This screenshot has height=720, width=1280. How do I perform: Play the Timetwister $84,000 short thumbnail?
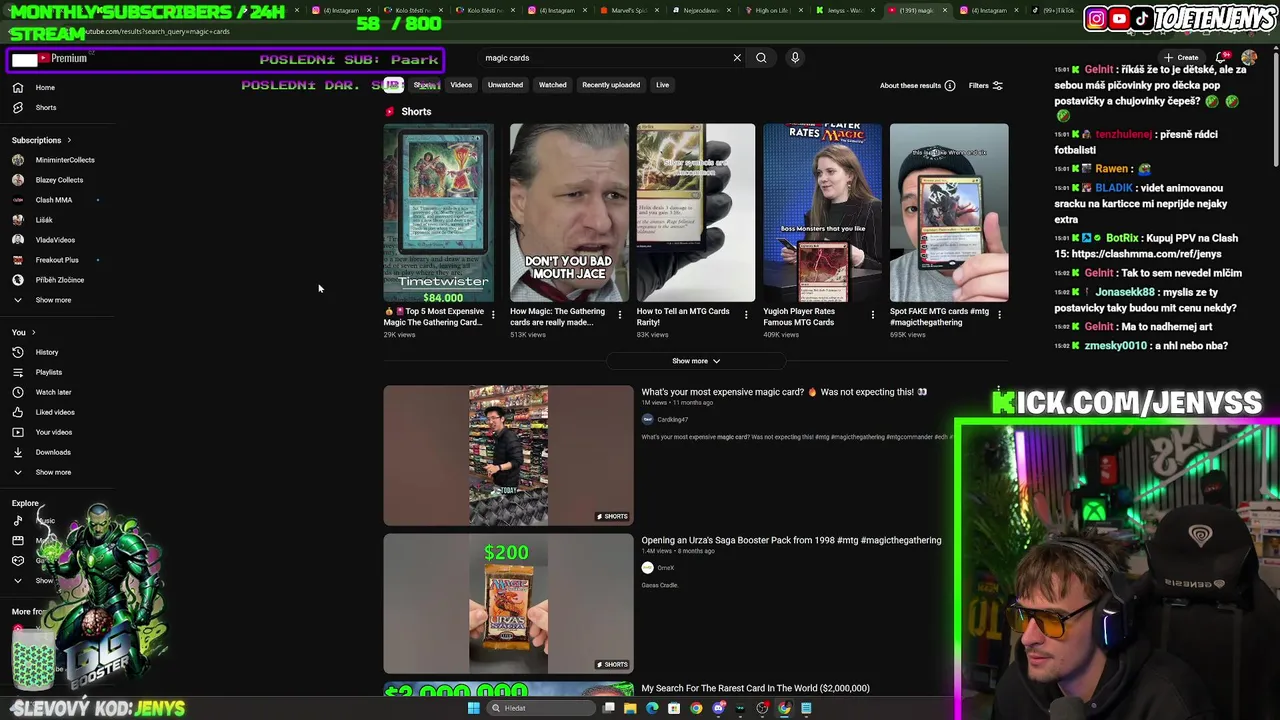438,212
